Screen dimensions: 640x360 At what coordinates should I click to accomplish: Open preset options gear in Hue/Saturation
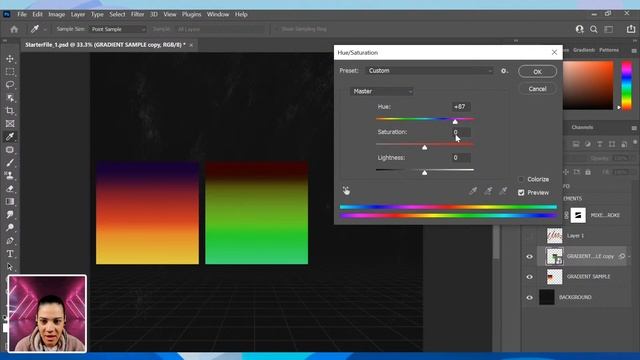tap(504, 71)
